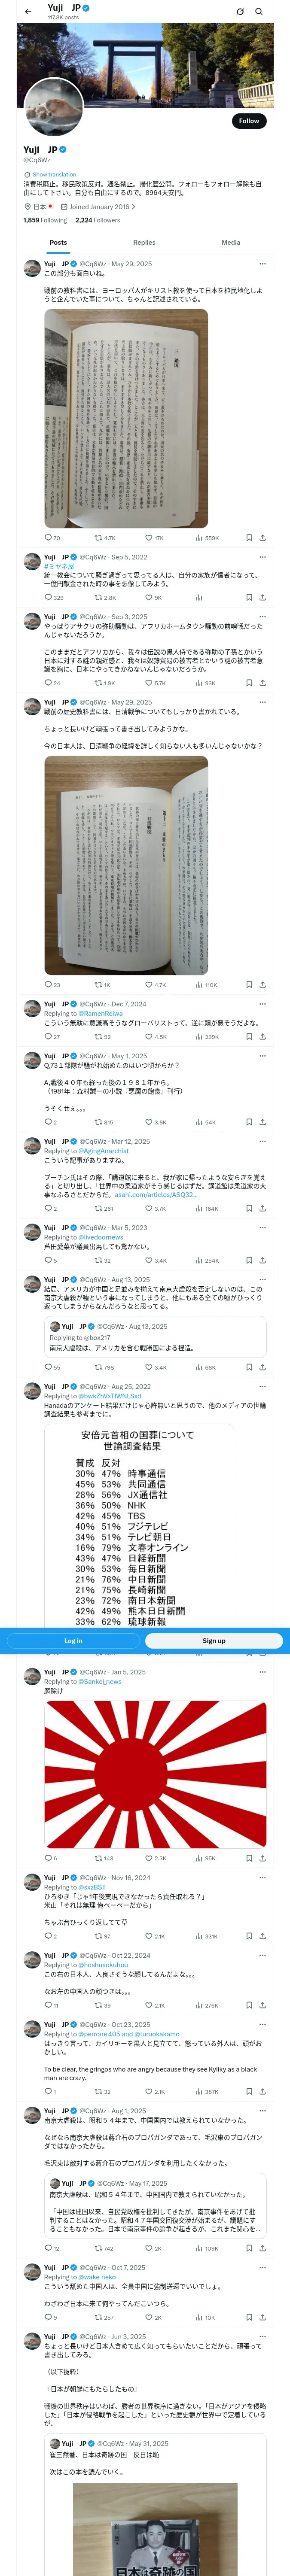Open search via the magnifier icon at top
Screen dimensions: 290x2576
259,11
